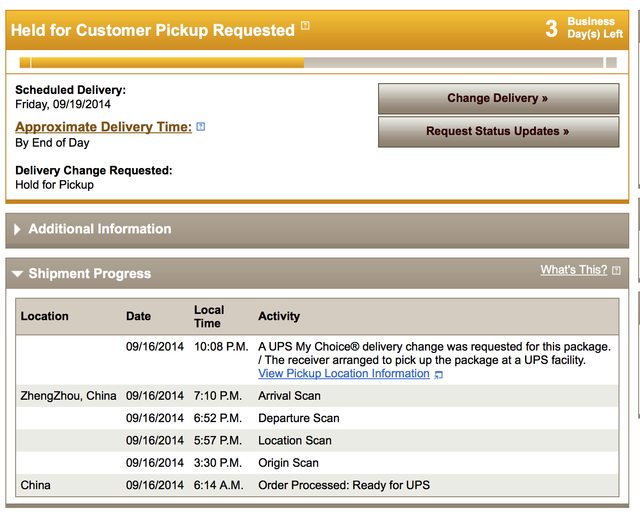Click the Activity column header
This screenshot has height=516, width=640.
pos(279,316)
